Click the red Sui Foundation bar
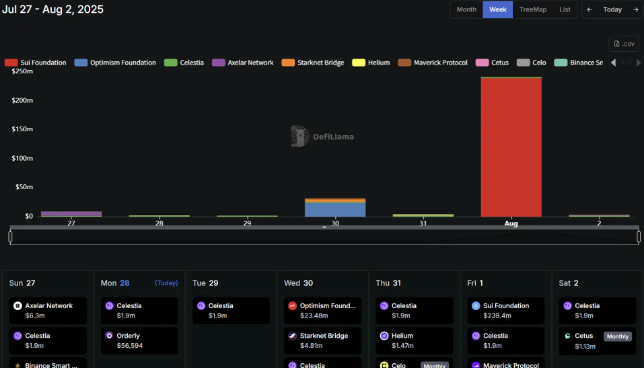Screen dimensions: 644x369 (x=511, y=147)
